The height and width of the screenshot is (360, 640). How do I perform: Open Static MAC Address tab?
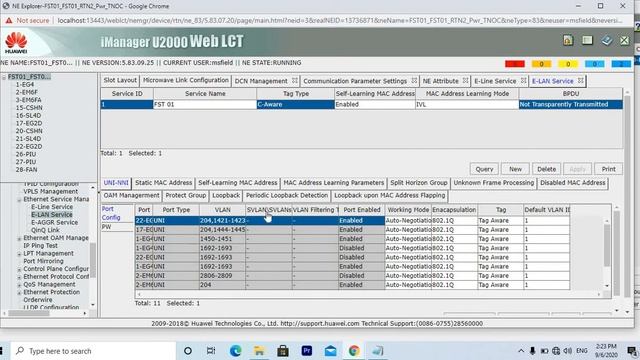(164, 183)
